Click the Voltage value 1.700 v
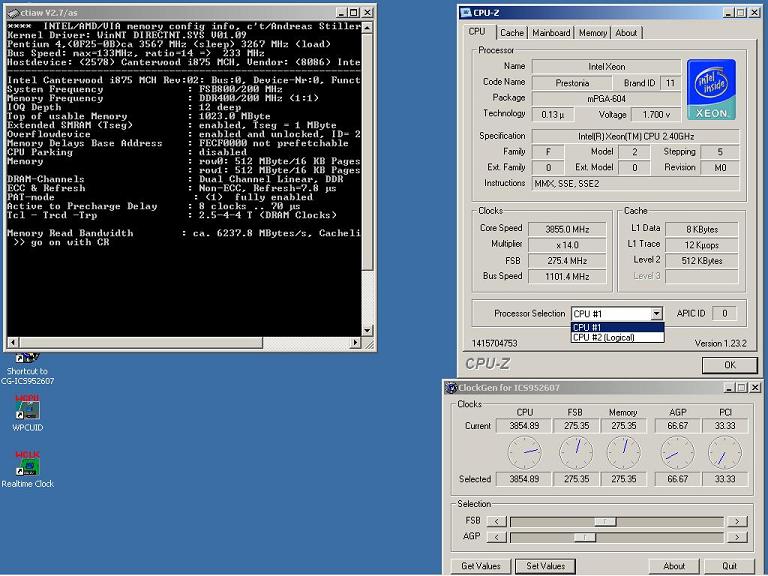 656,115
